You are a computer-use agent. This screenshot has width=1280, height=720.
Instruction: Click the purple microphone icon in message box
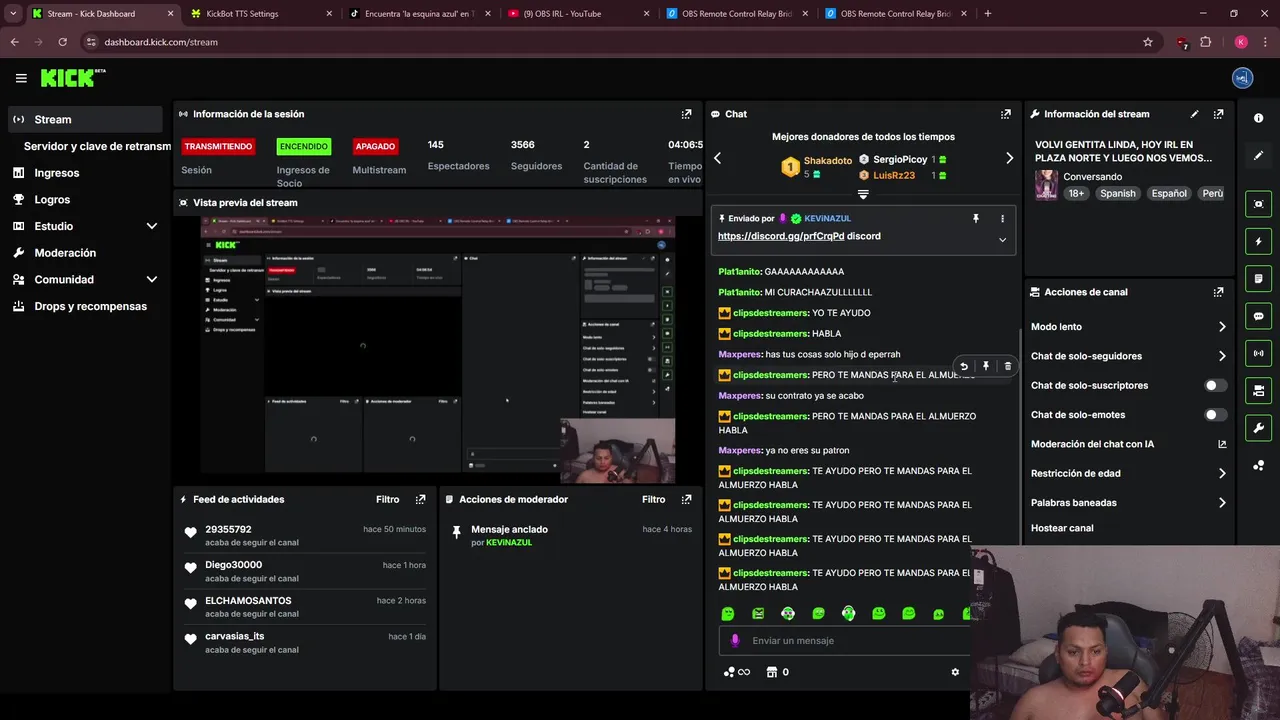(735, 640)
